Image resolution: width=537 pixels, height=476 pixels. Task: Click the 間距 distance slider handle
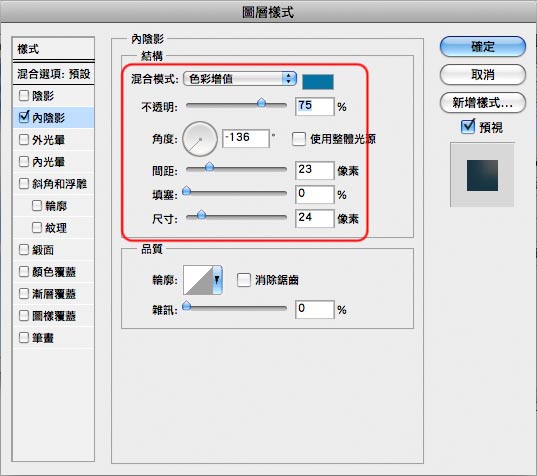(x=209, y=167)
